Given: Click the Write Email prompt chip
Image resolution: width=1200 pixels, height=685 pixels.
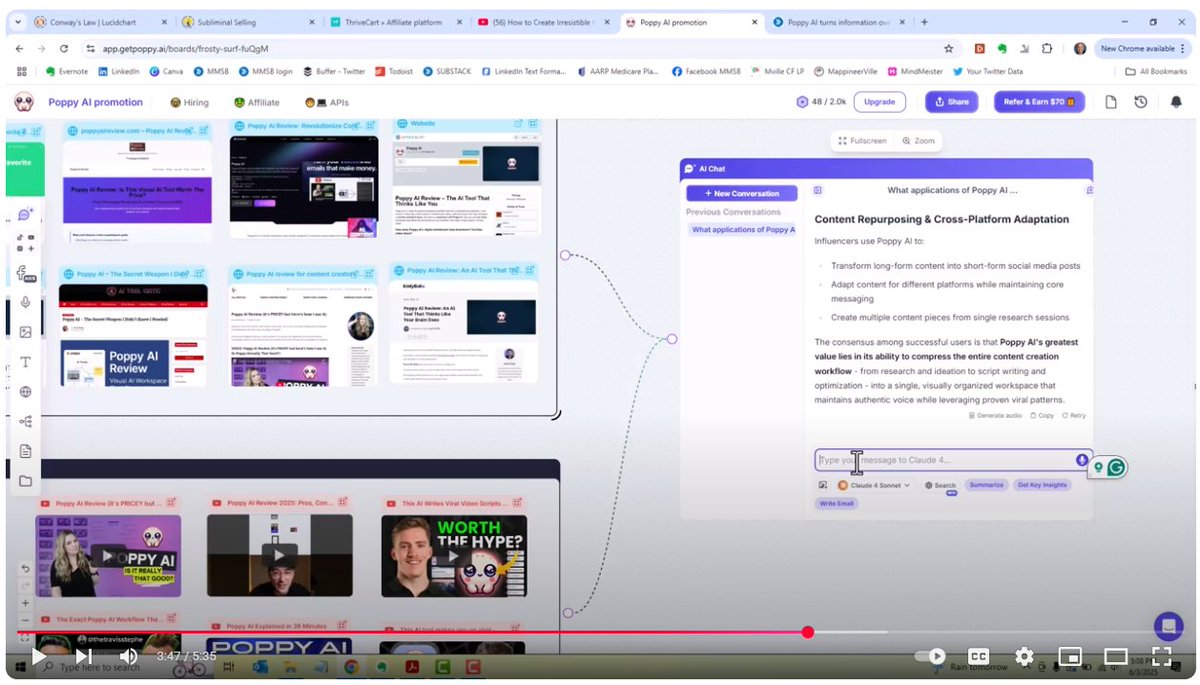Looking at the screenshot, I should [836, 503].
